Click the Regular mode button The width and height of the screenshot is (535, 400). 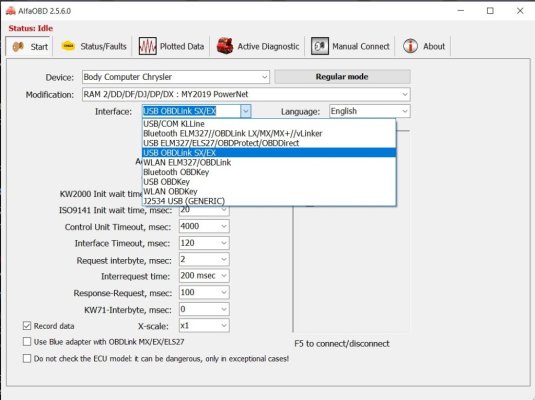click(x=342, y=76)
